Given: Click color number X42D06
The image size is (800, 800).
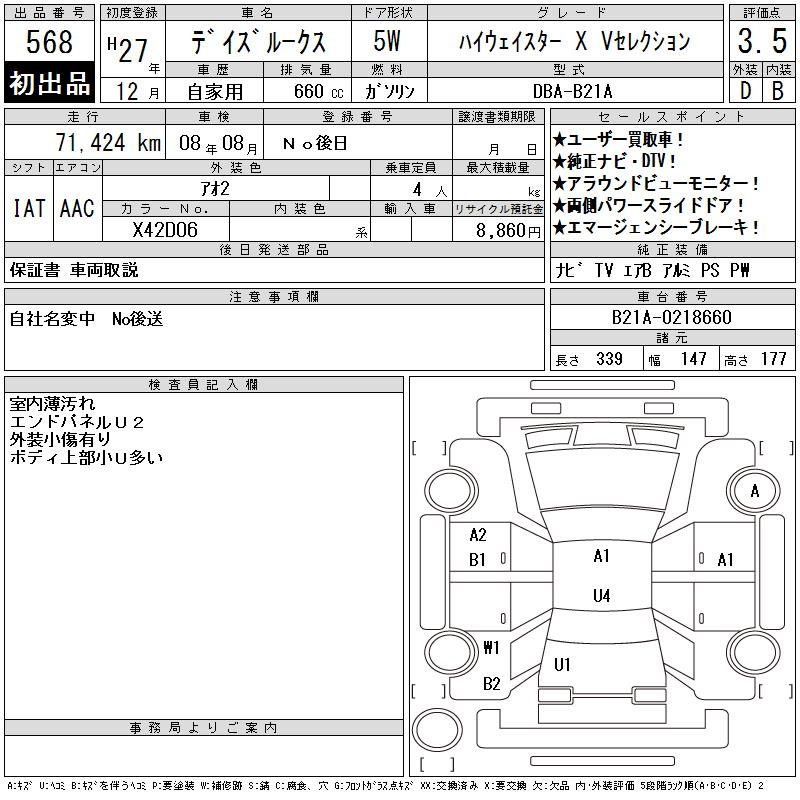Looking at the screenshot, I should click(165, 230).
